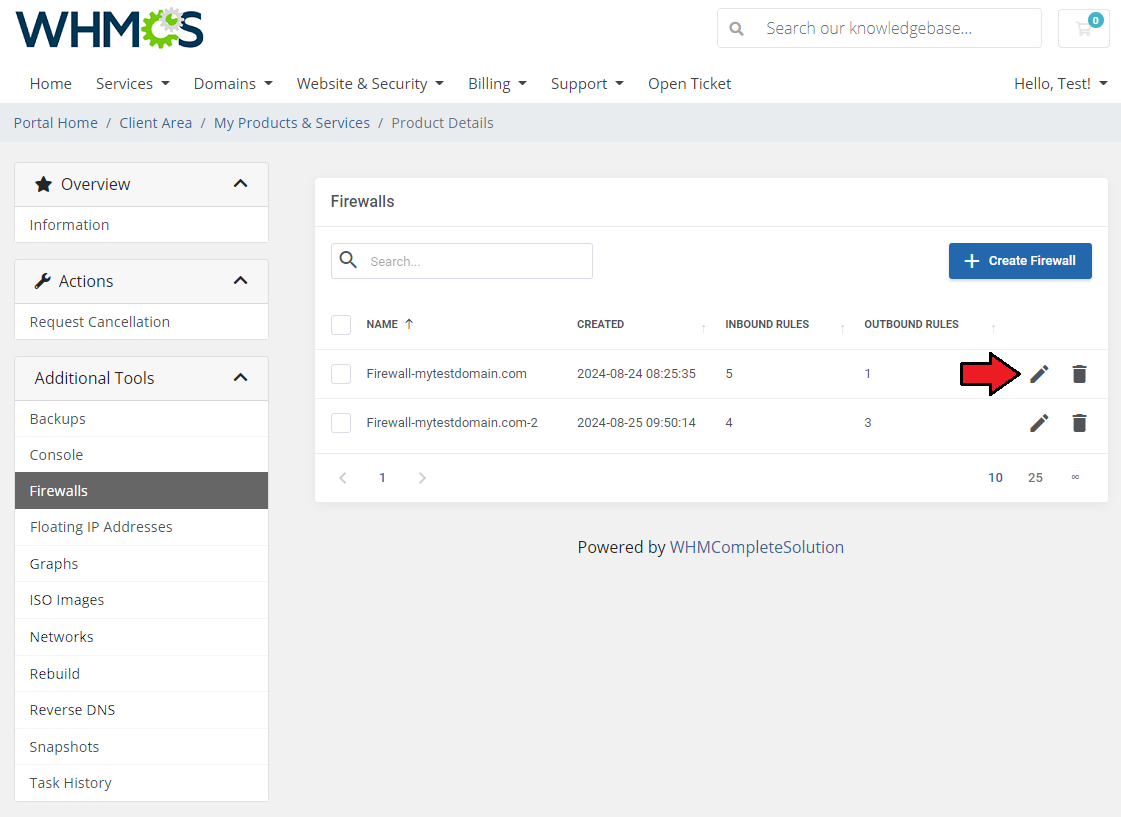This screenshot has height=817, width=1121.
Task: Open Information in Overview sidebar
Action: coord(142,224)
